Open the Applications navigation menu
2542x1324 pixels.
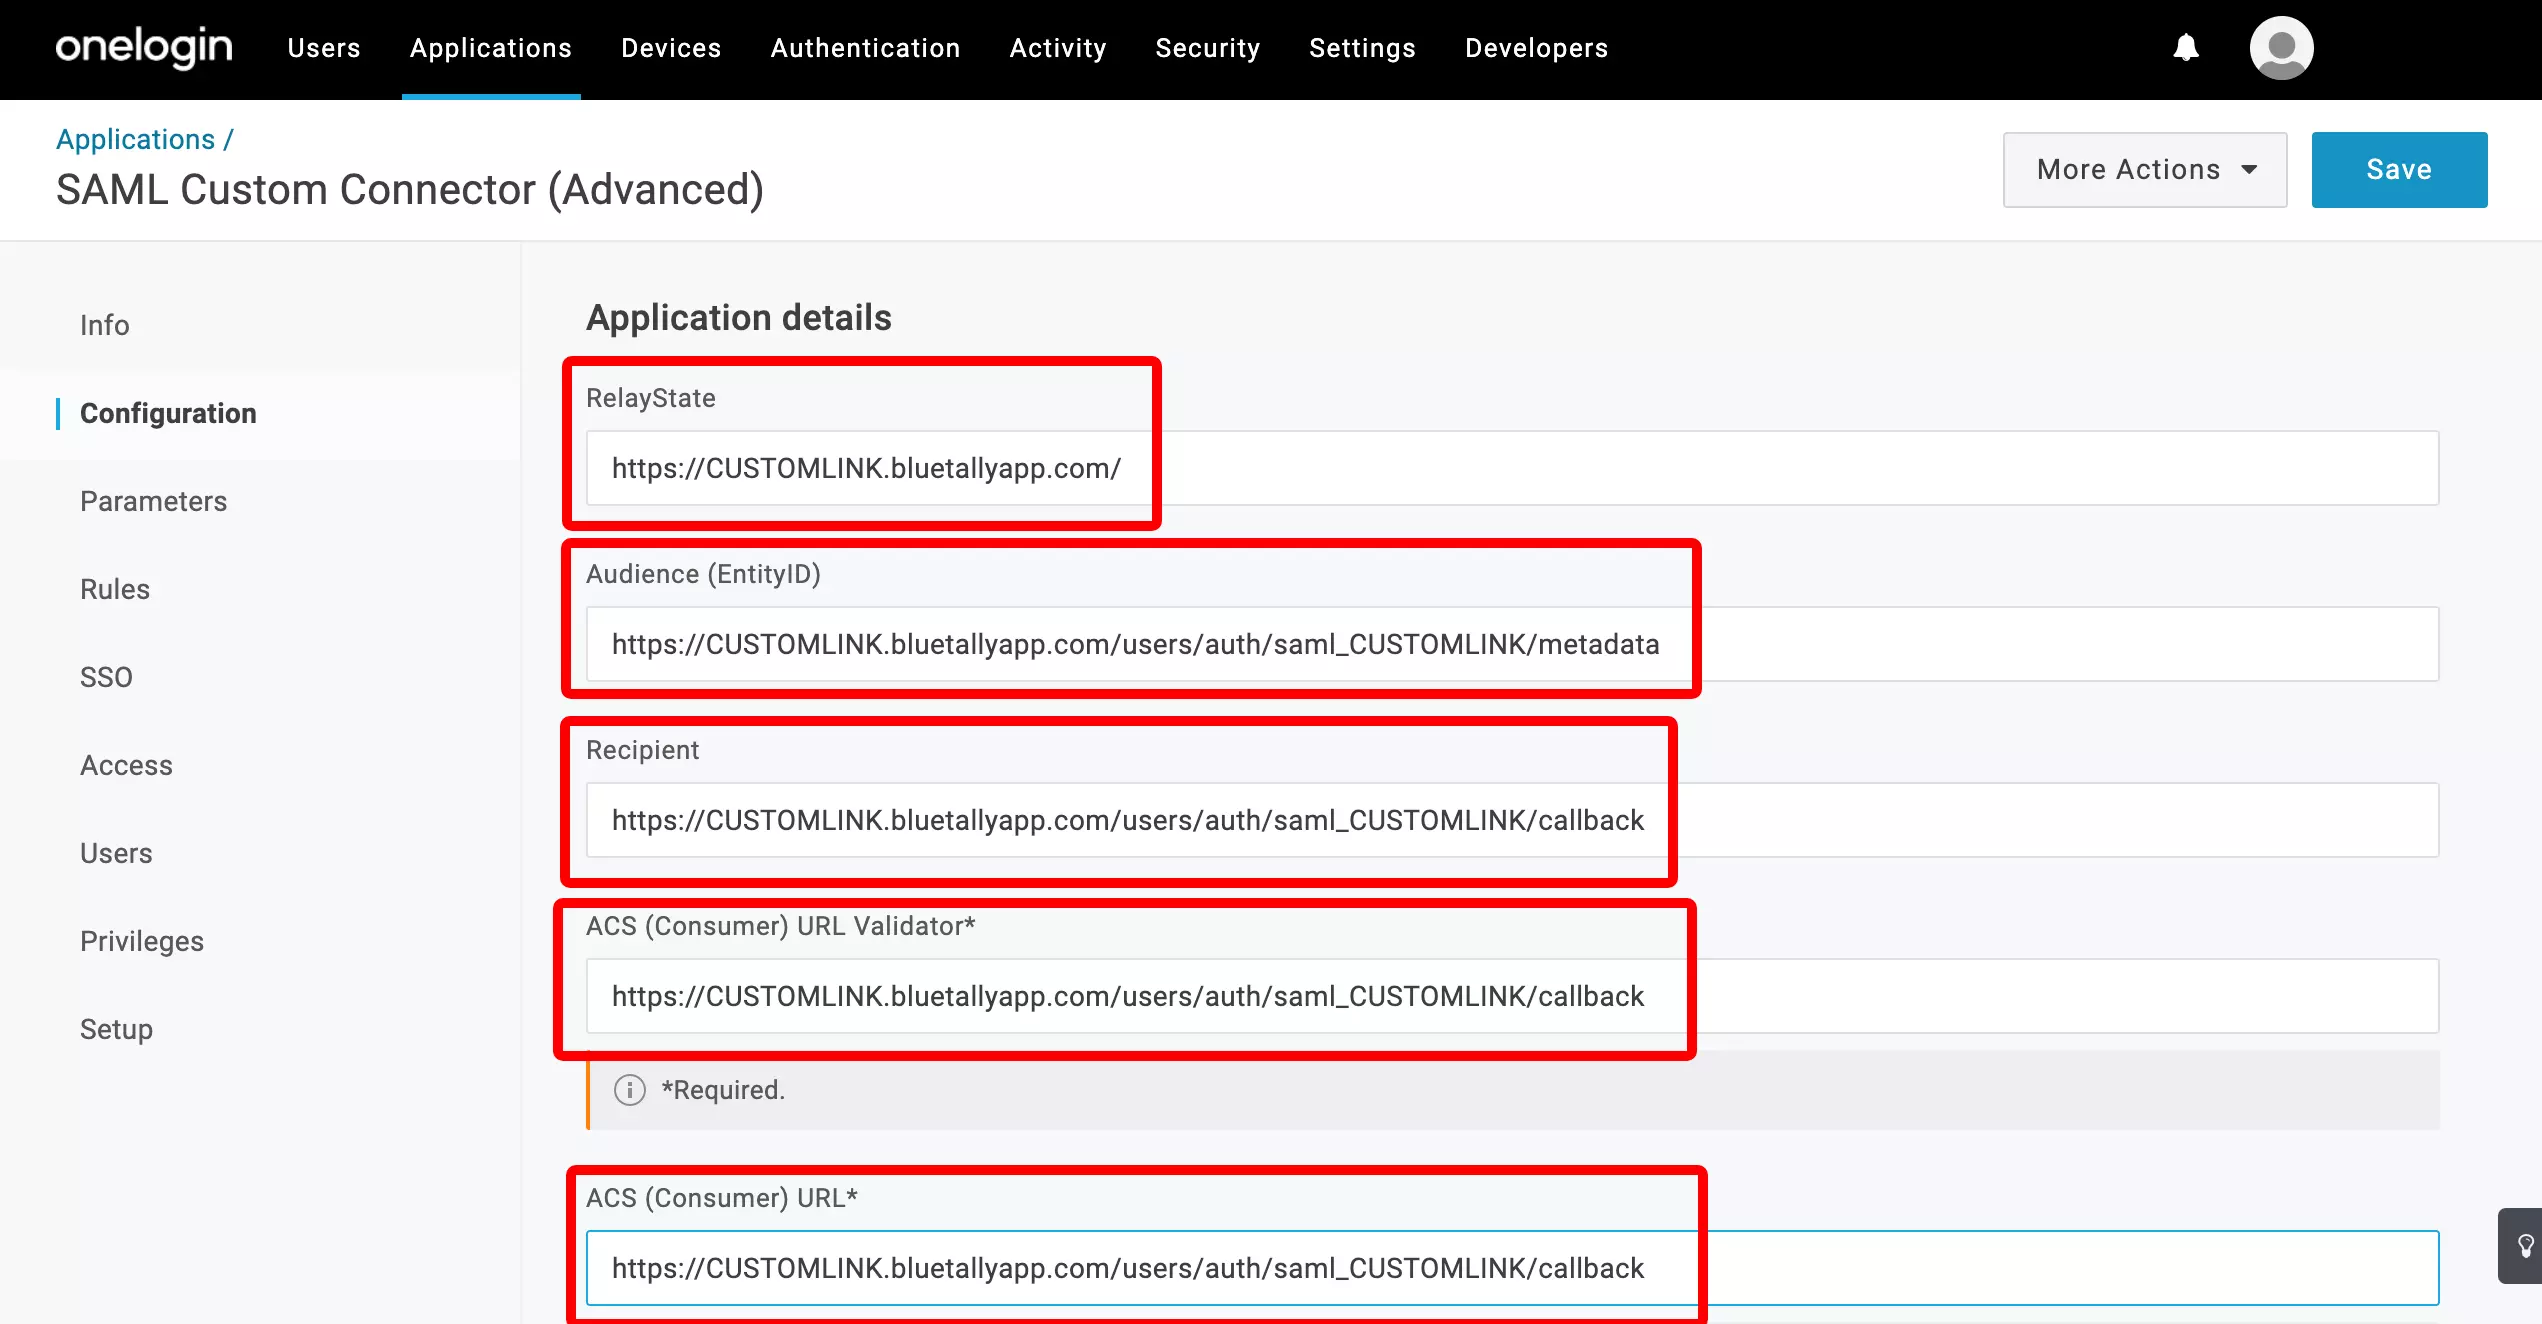point(491,48)
